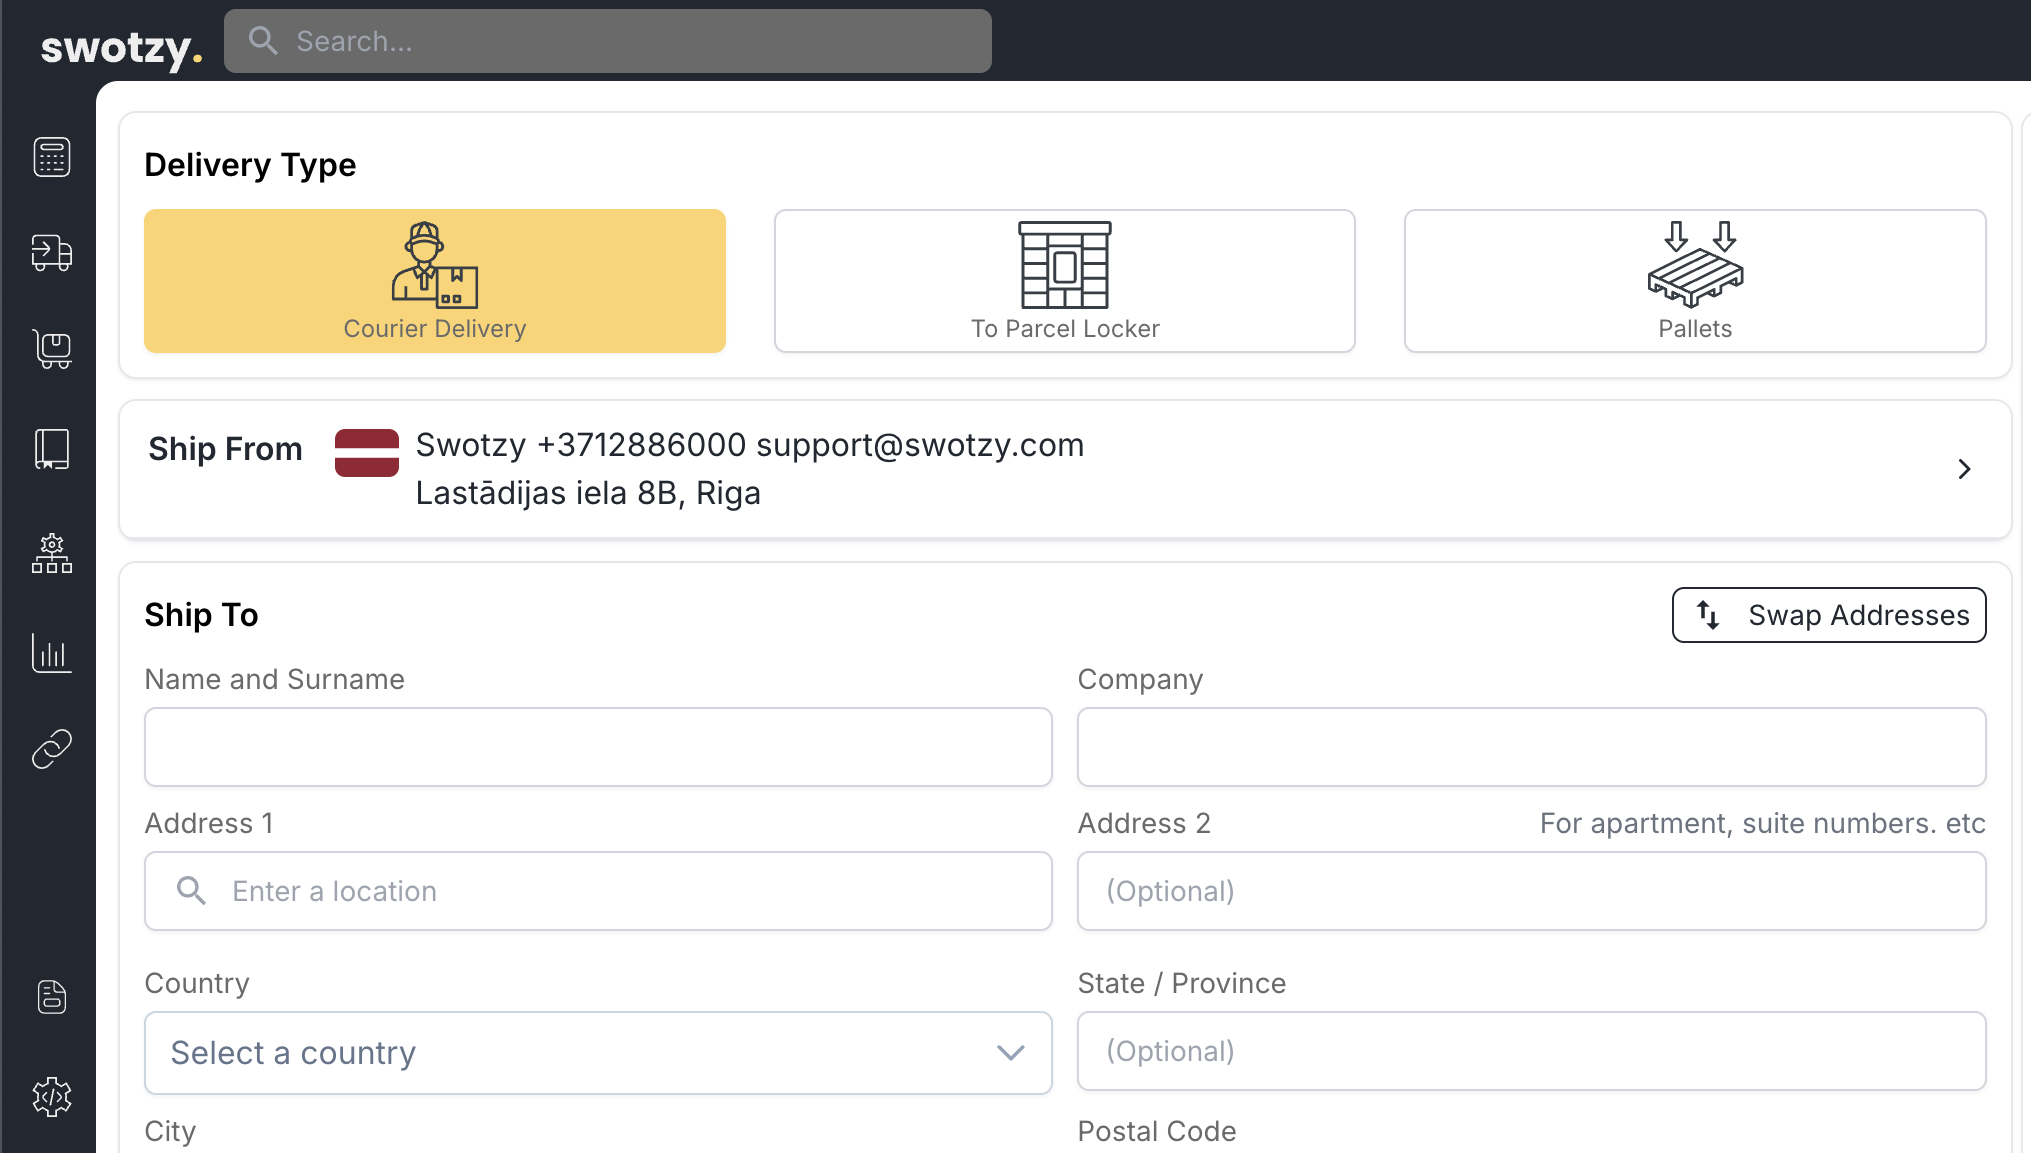
Task: Select Courier Delivery type
Action: [x=435, y=281]
